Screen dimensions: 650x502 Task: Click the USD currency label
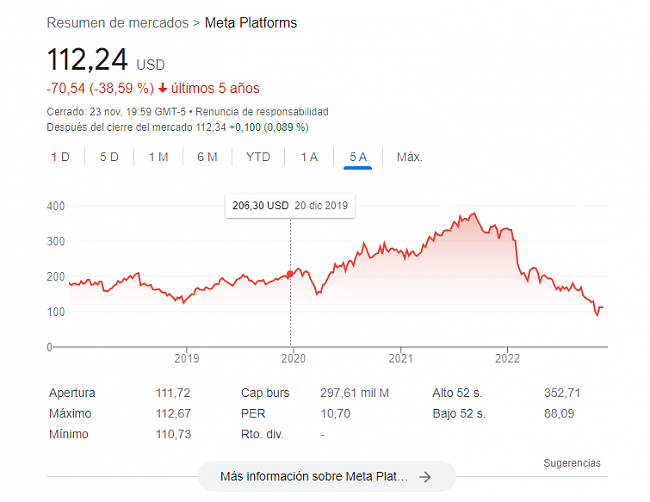(x=150, y=65)
